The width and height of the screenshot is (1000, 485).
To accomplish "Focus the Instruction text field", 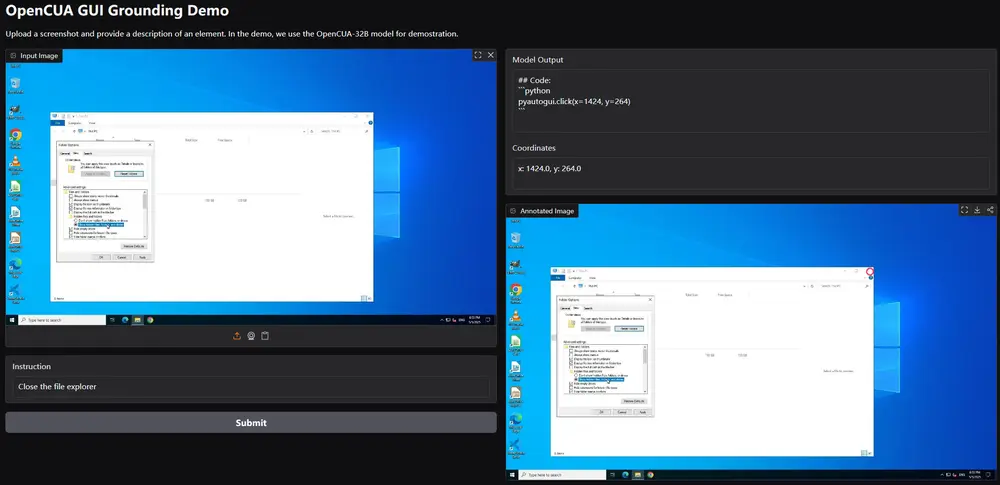I will (x=250, y=387).
